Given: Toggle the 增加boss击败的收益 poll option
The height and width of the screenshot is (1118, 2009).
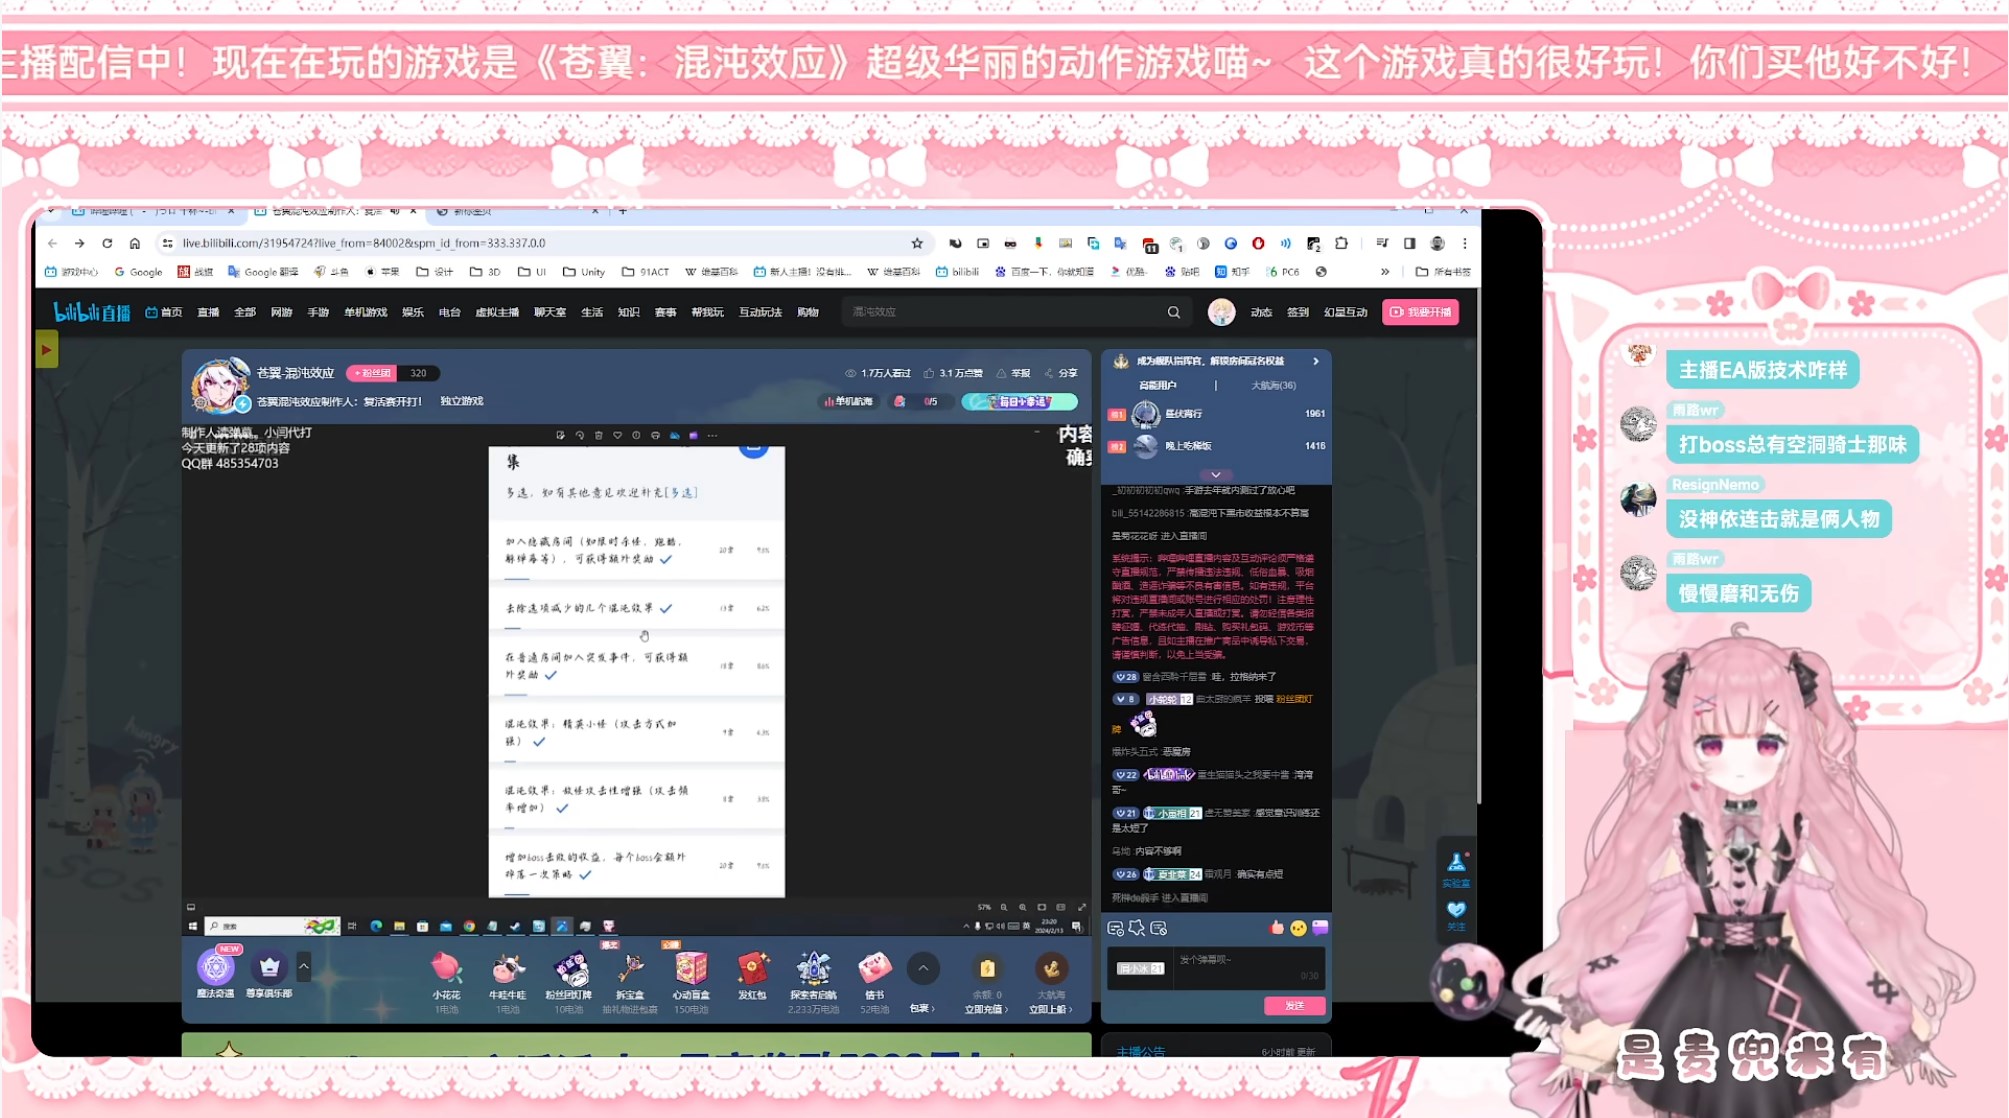Looking at the screenshot, I should pos(636,866).
